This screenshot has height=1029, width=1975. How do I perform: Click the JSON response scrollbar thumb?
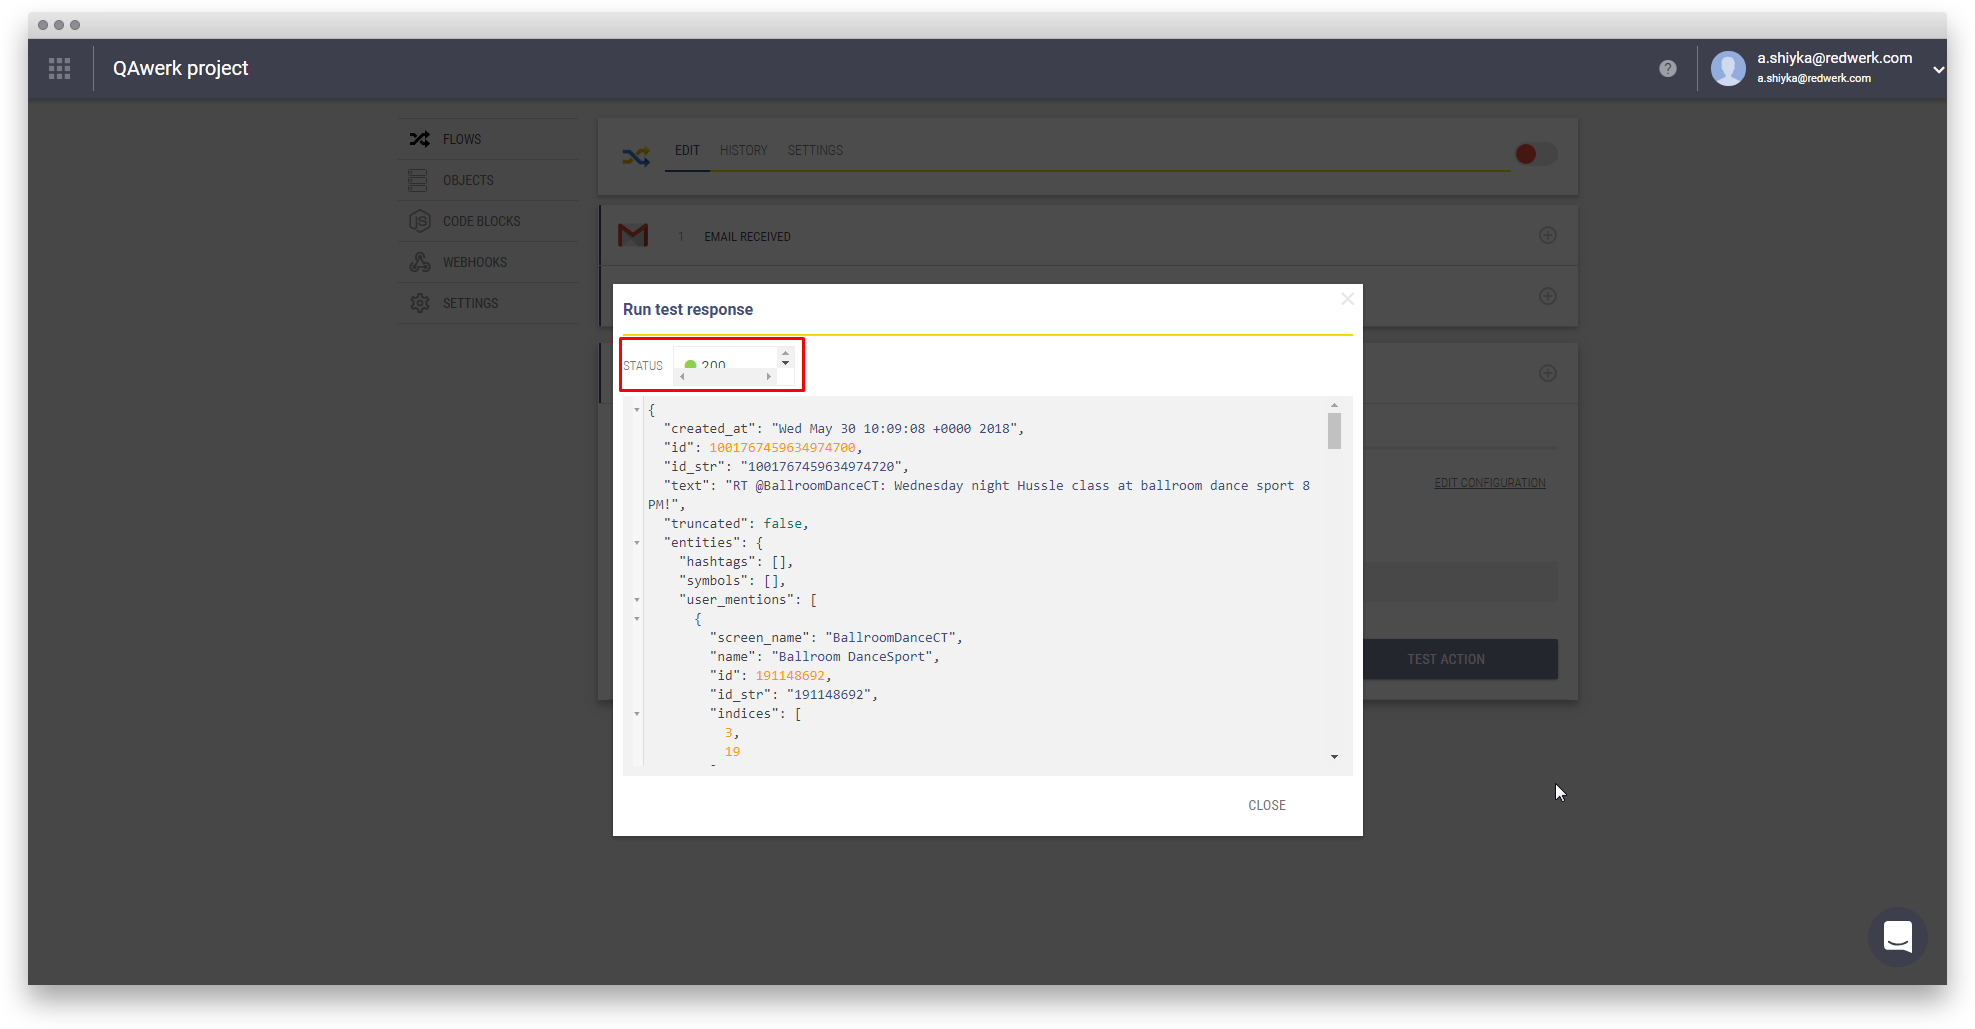pyautogui.click(x=1334, y=431)
